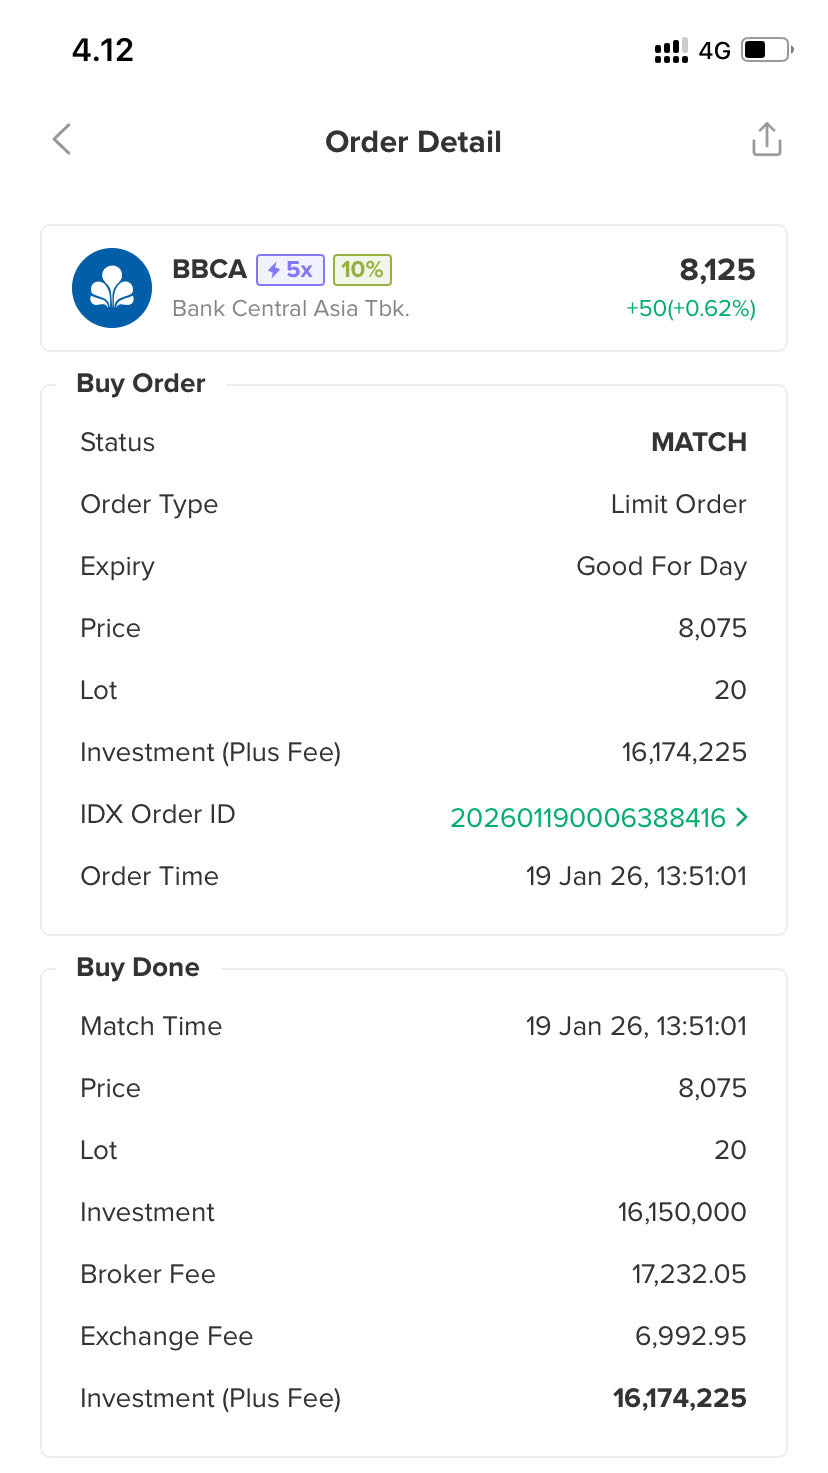Tap the MATCH status value
Viewport: 828px width, 1473px height.
(x=699, y=442)
